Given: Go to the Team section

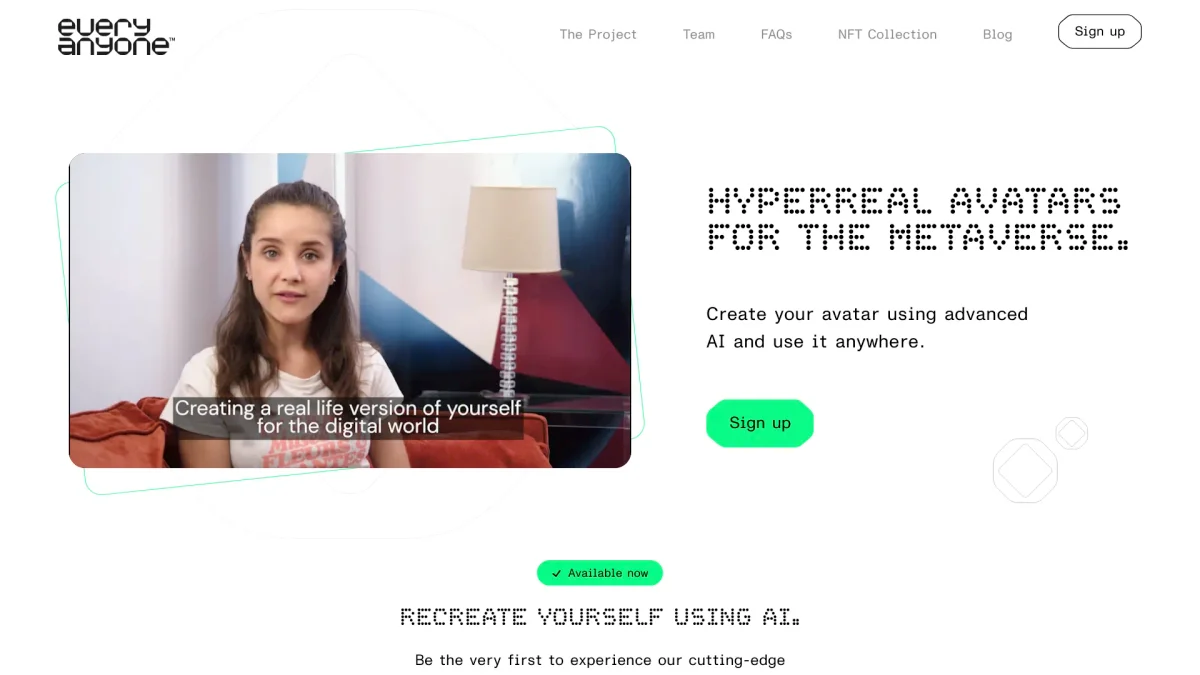Looking at the screenshot, I should [699, 34].
